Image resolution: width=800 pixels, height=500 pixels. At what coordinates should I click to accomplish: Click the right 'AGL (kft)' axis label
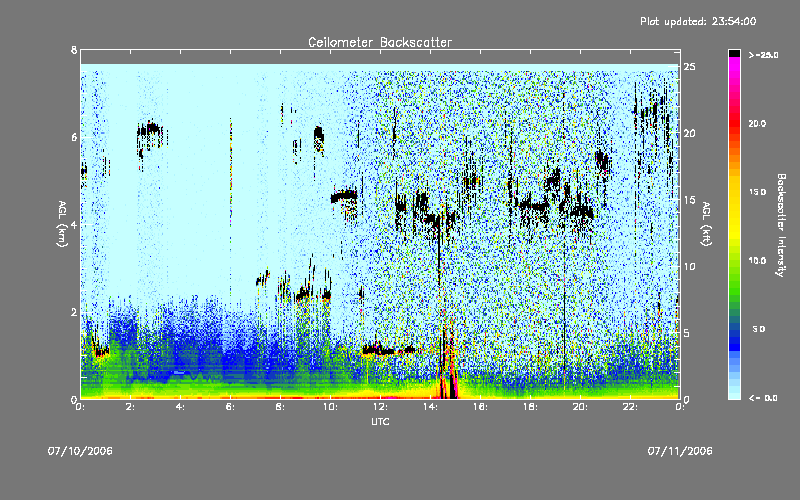click(x=707, y=224)
